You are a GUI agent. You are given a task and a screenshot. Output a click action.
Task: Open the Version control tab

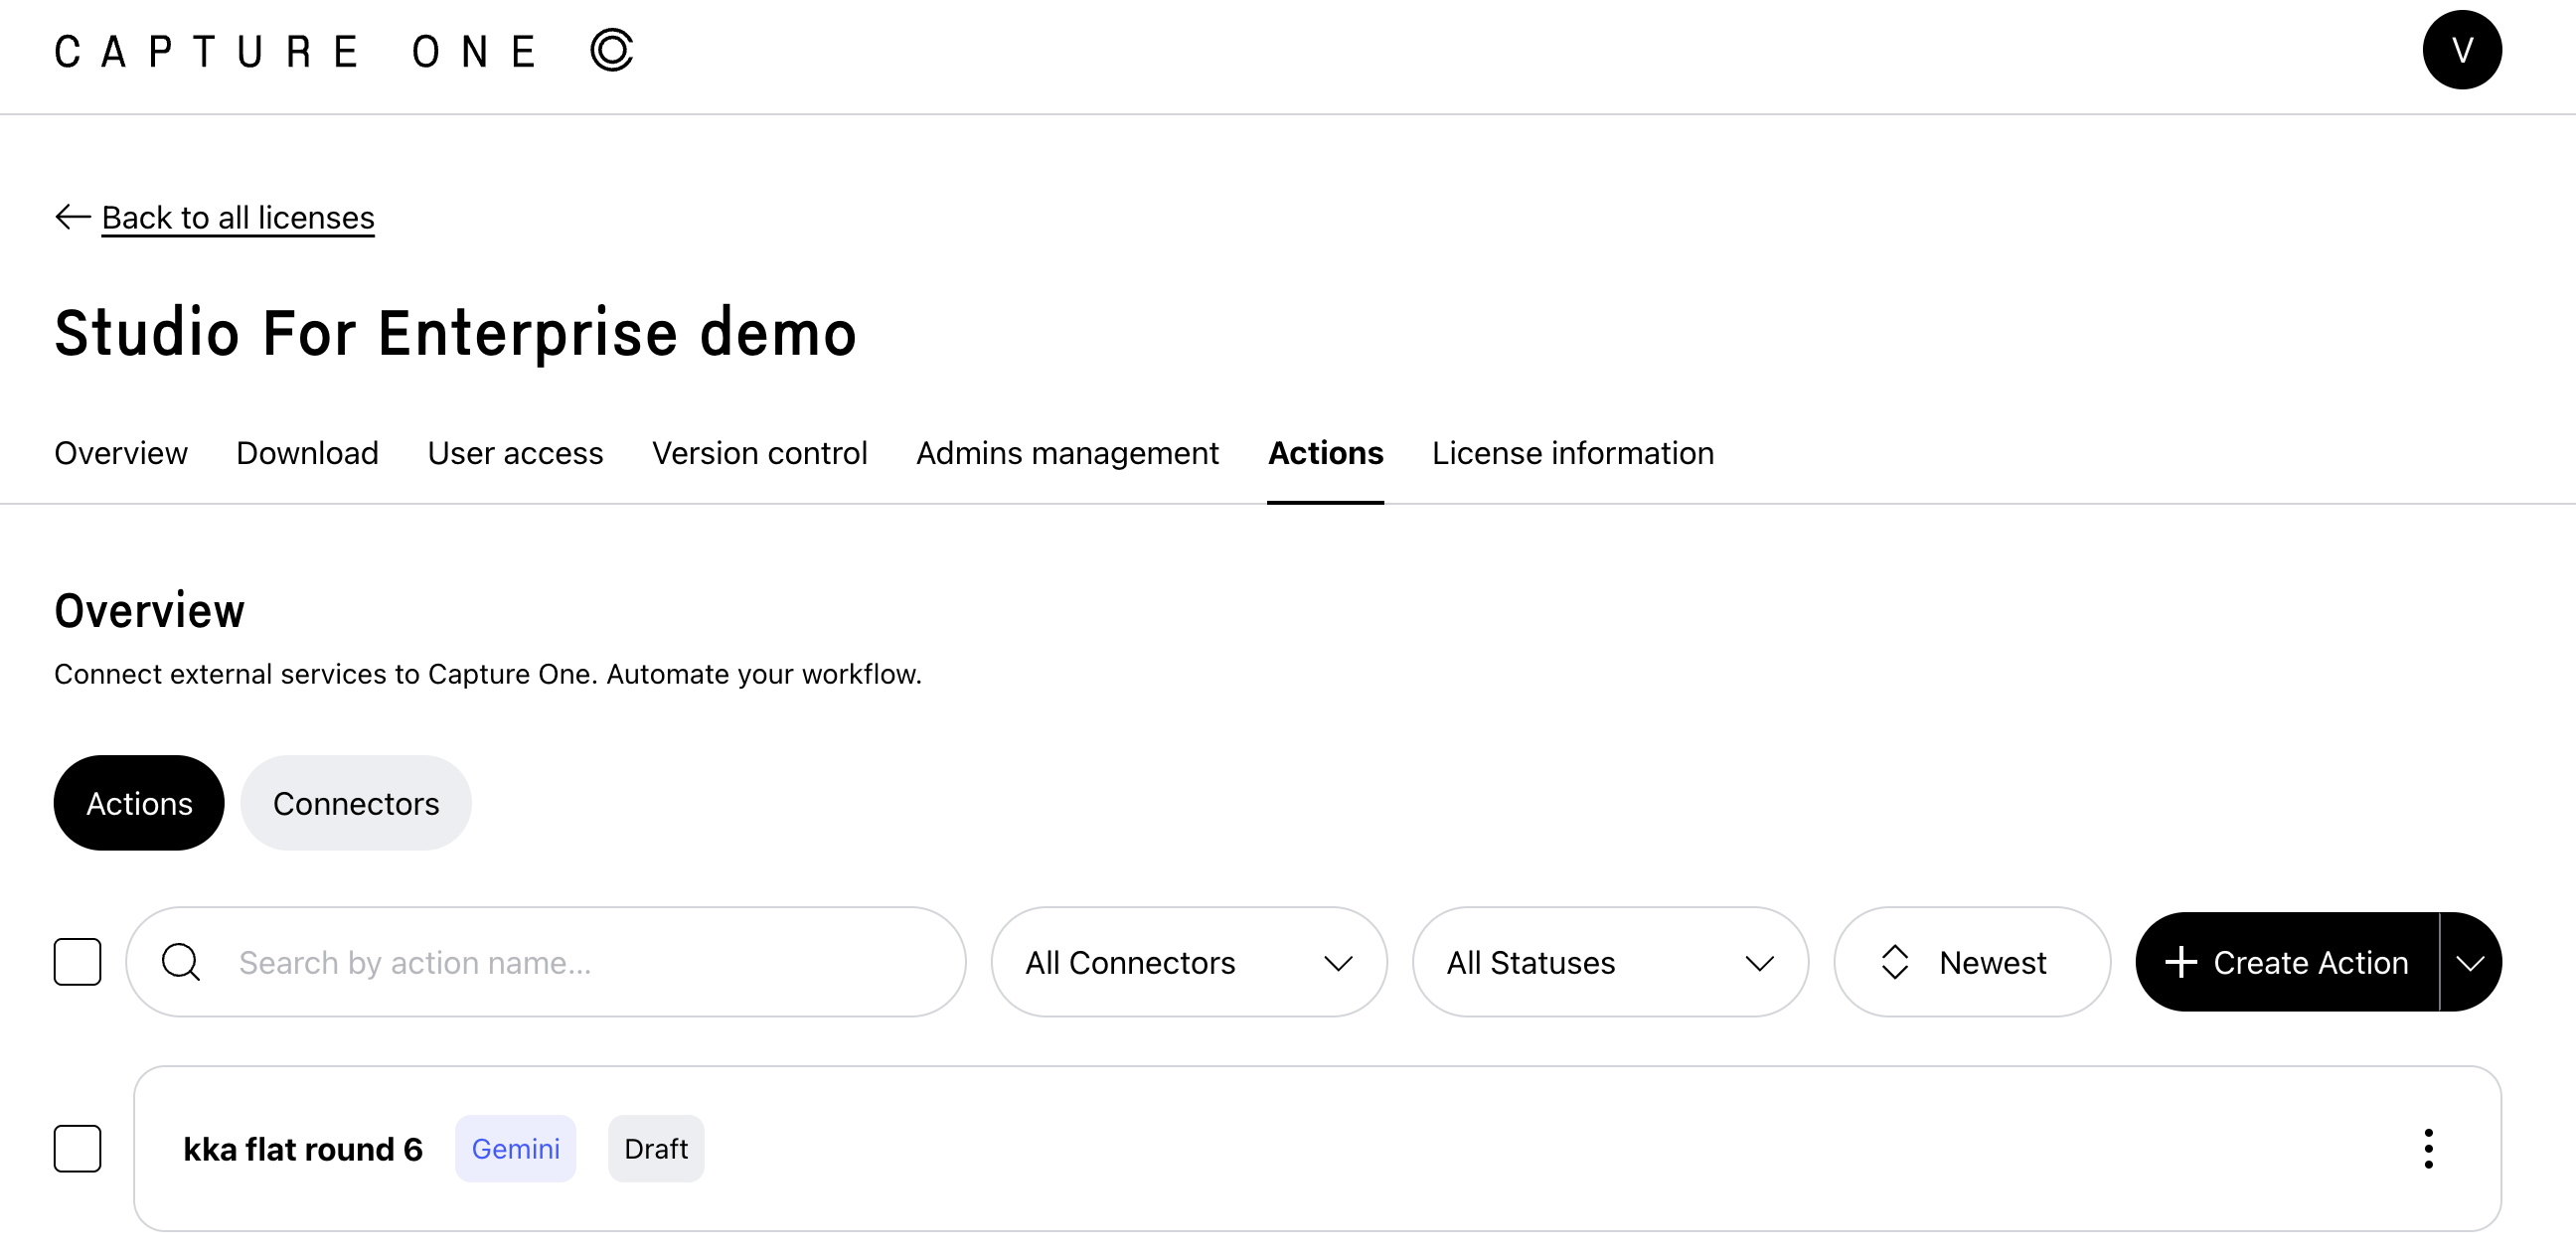(759, 453)
